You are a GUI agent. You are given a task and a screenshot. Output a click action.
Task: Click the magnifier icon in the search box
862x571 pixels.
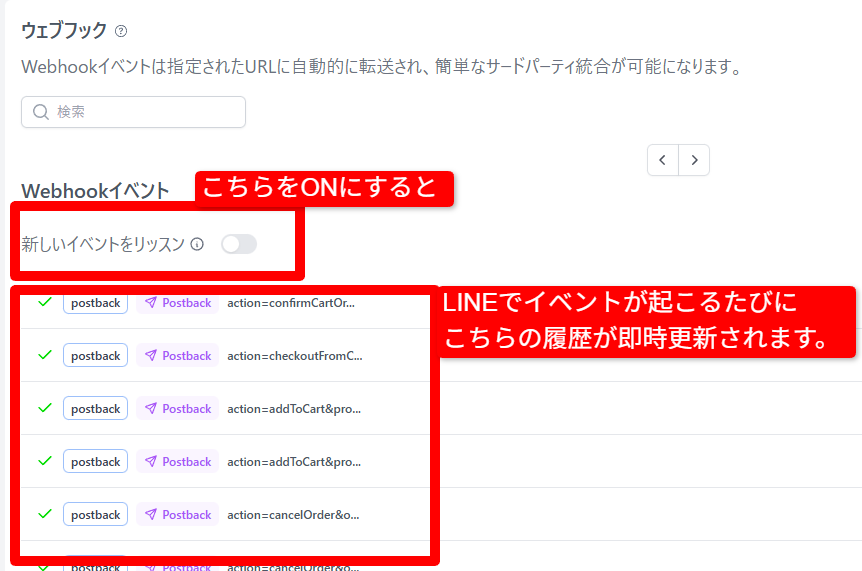41,112
